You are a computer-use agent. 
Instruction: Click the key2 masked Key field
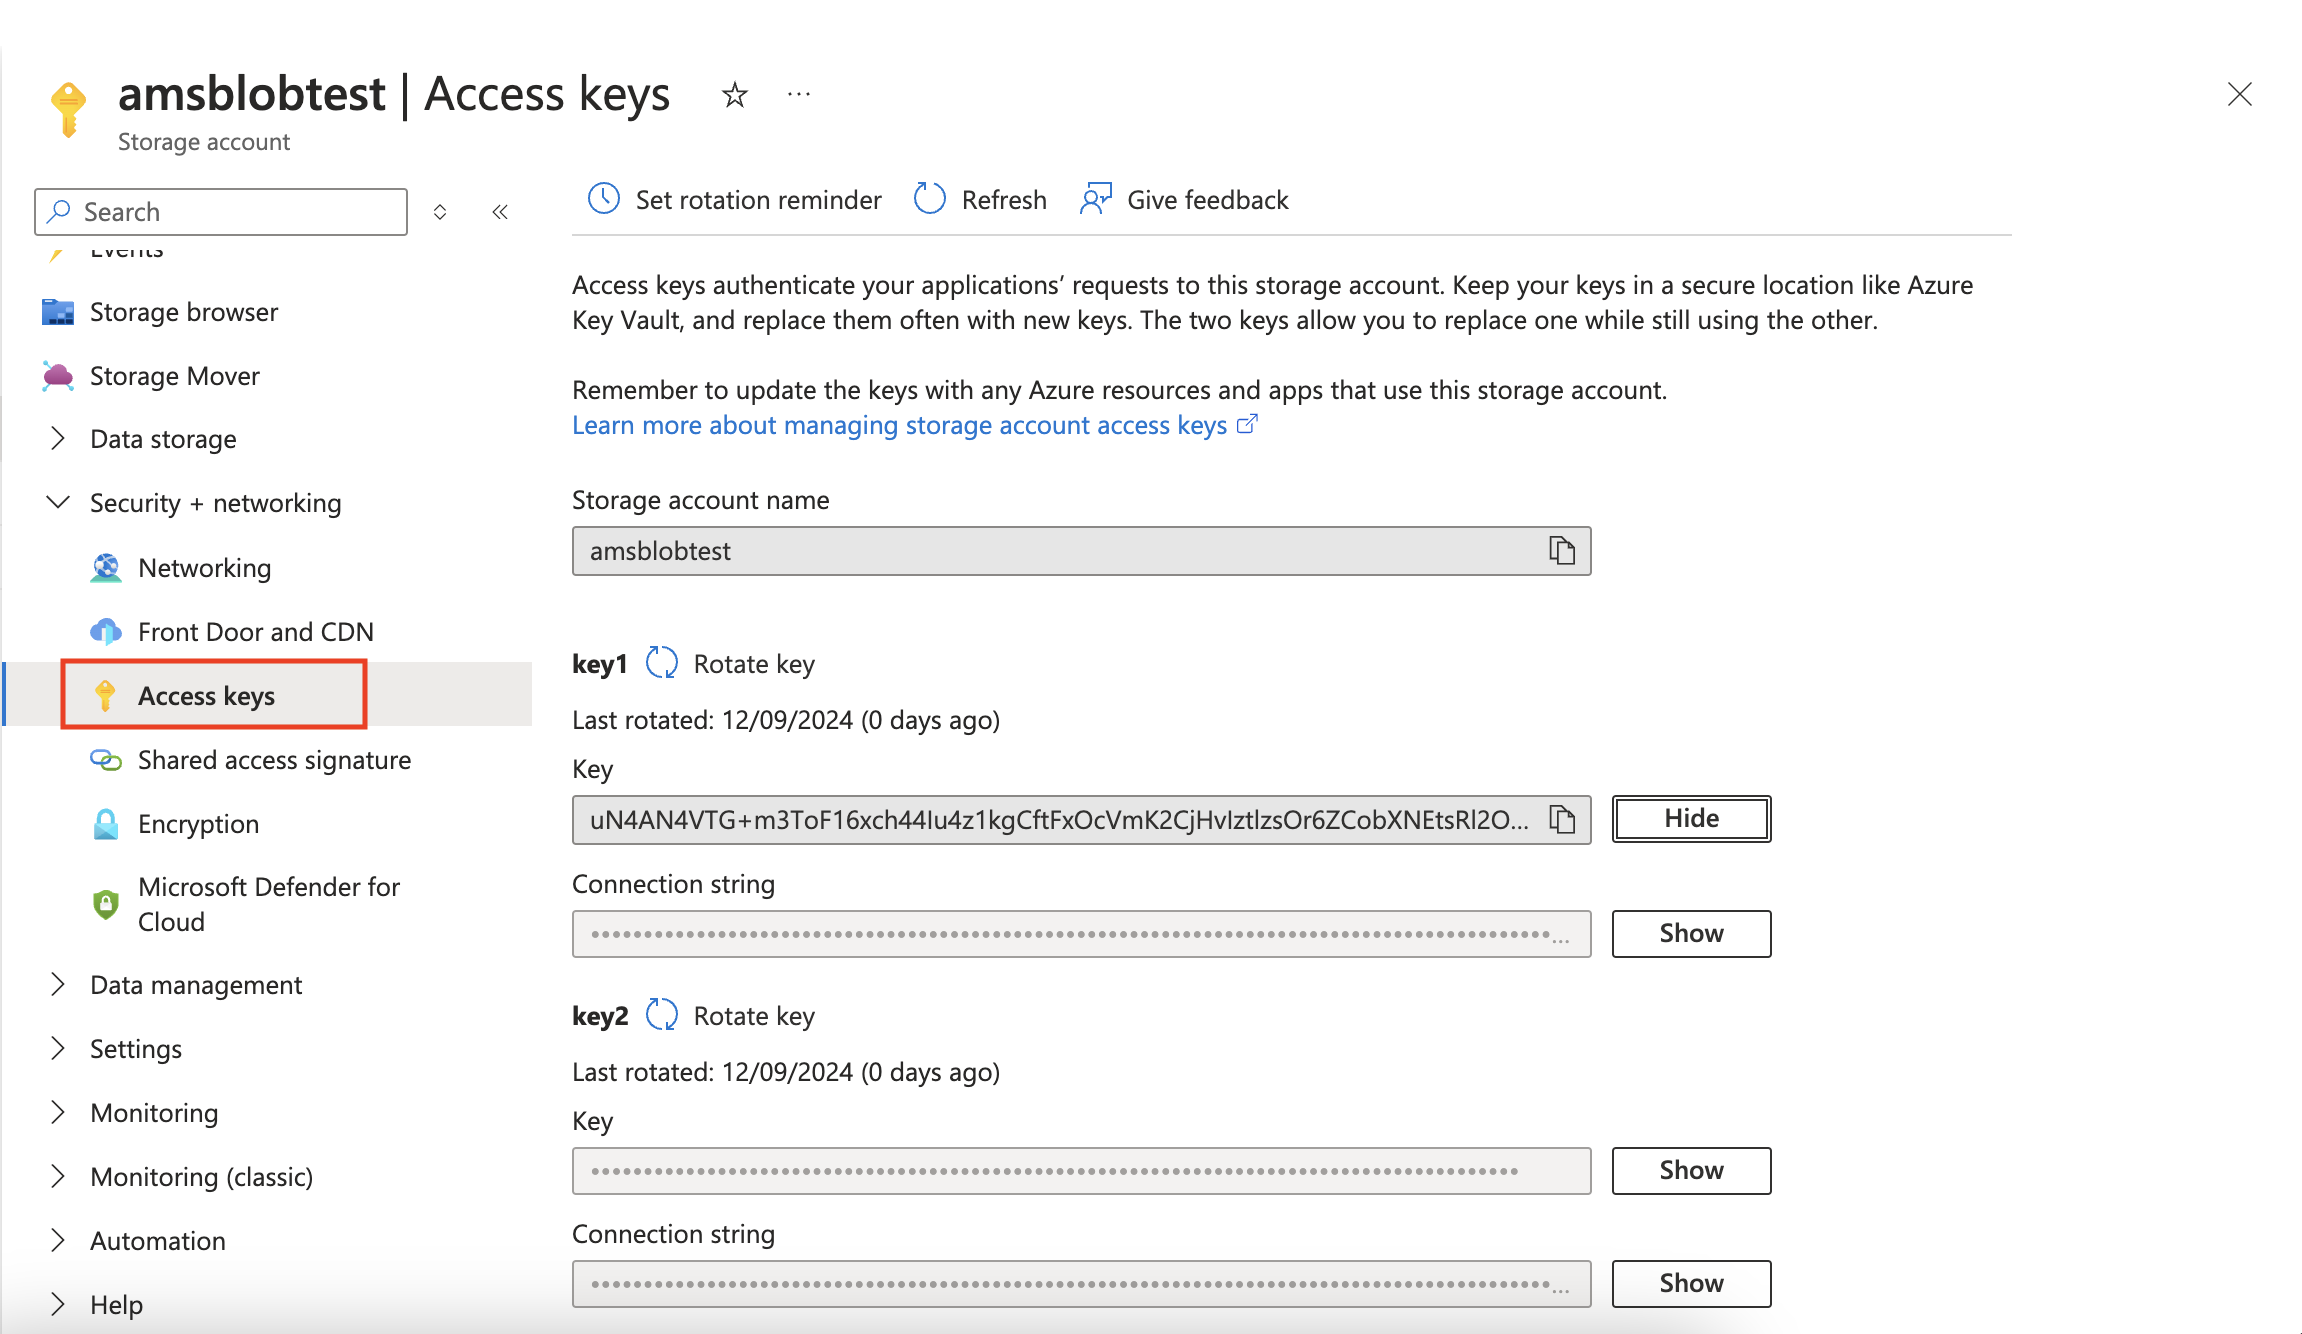pyautogui.click(x=1081, y=1171)
